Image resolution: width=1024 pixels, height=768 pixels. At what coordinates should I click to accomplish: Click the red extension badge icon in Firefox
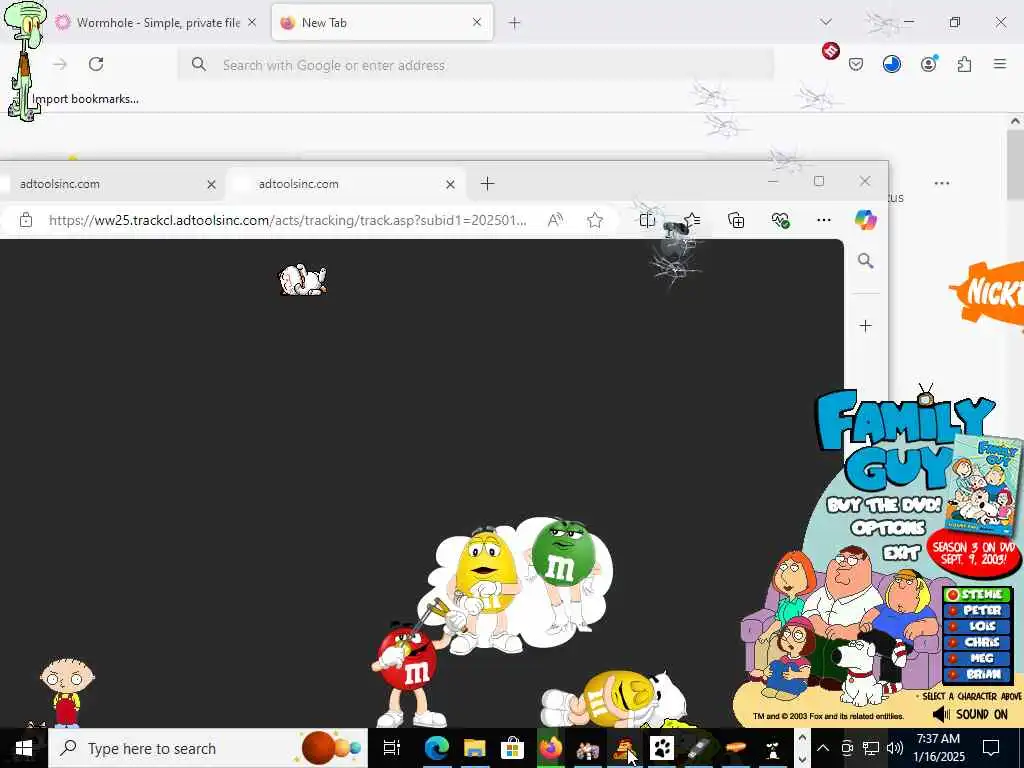click(x=831, y=50)
